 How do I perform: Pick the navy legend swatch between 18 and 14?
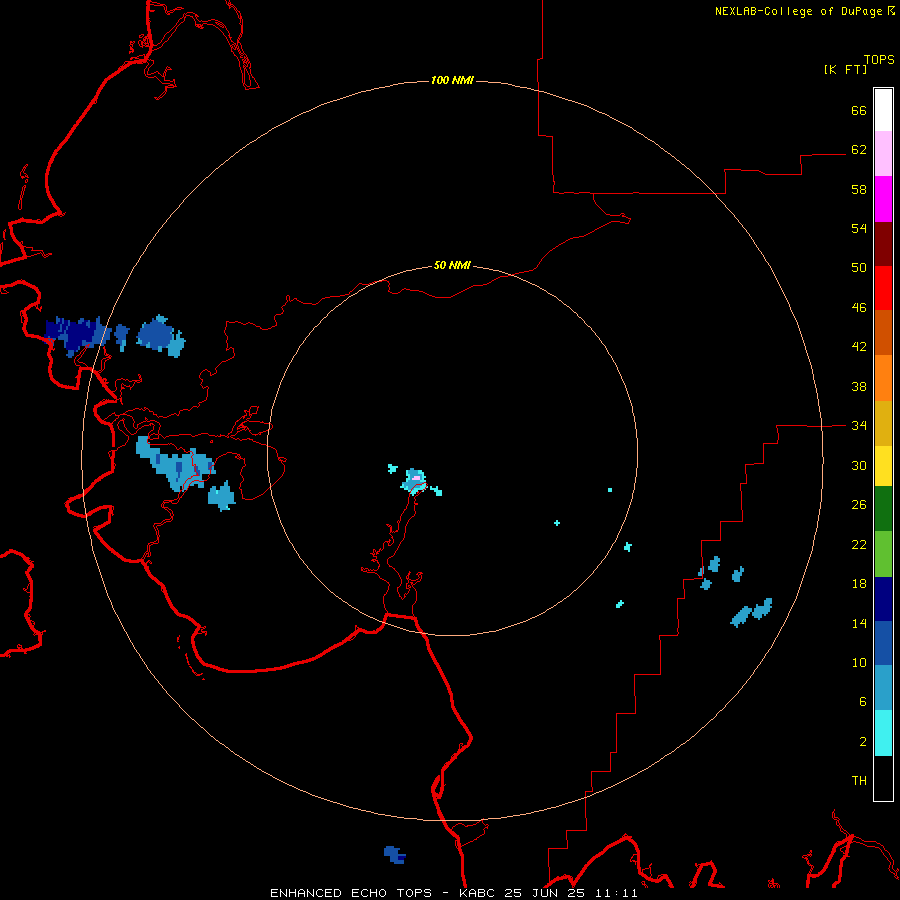click(883, 599)
